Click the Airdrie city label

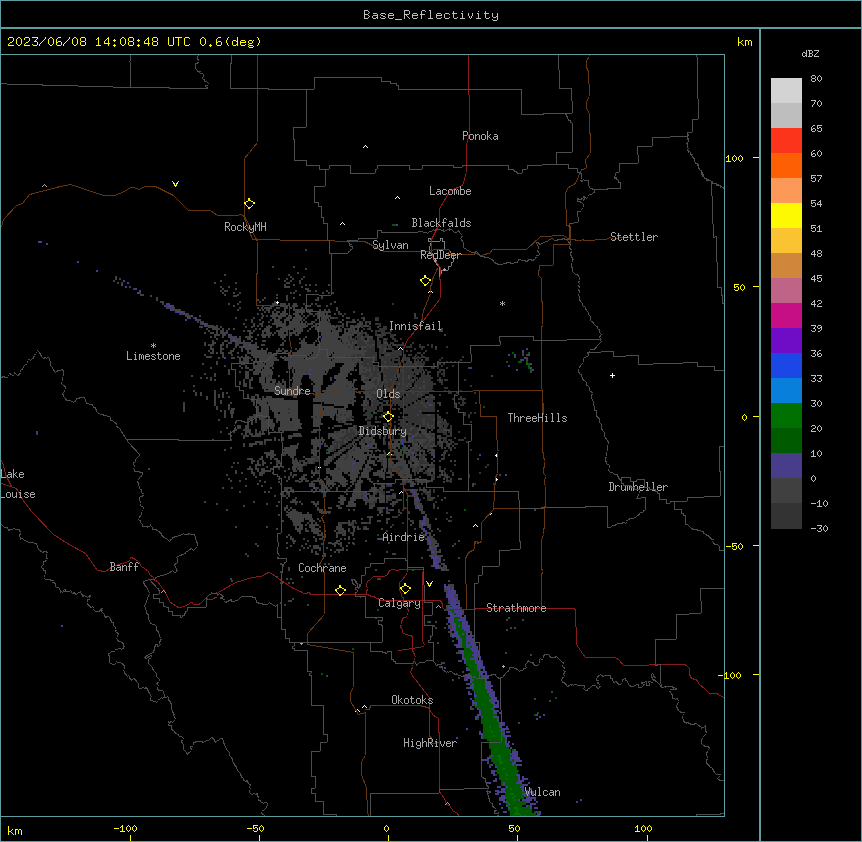403,537
